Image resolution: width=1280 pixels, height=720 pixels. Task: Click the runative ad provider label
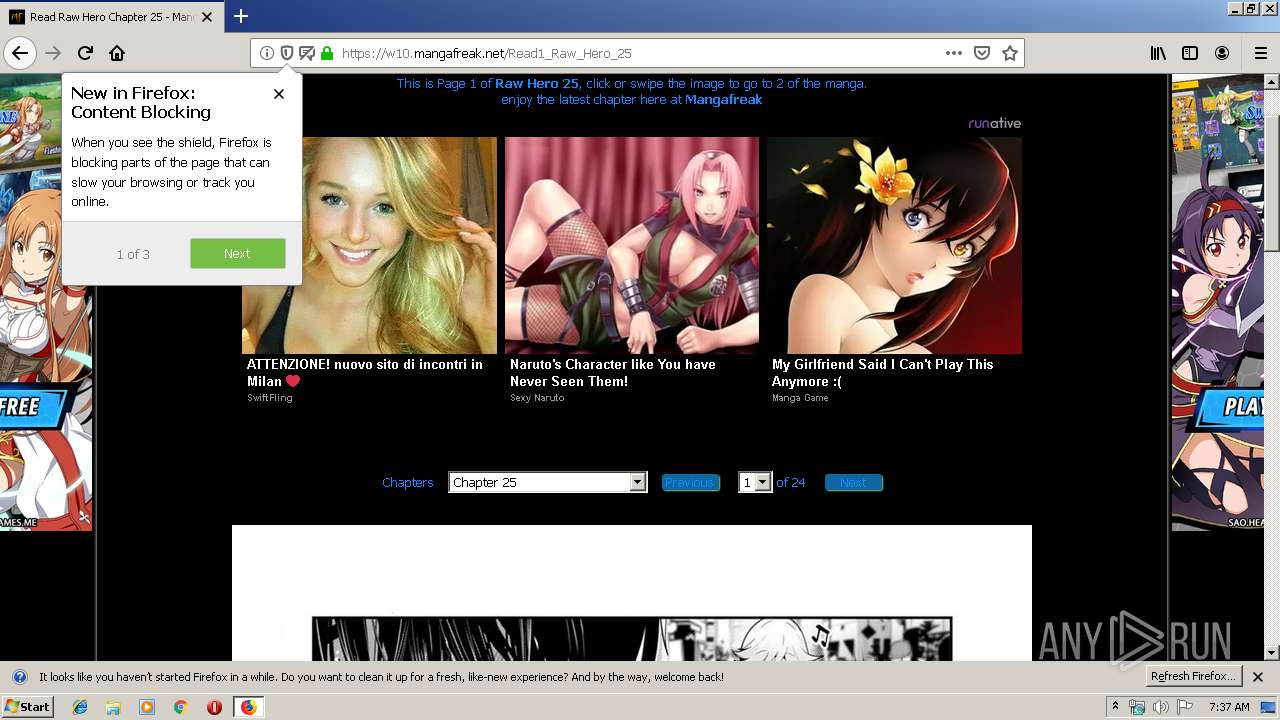click(x=994, y=123)
